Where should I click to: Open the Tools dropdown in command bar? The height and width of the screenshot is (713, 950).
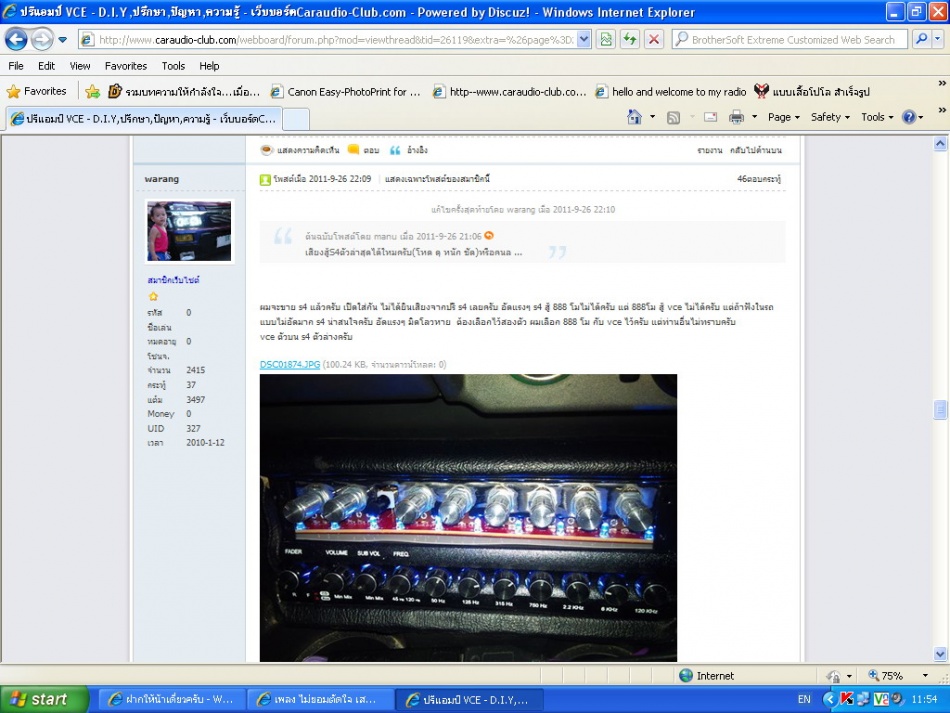(877, 117)
